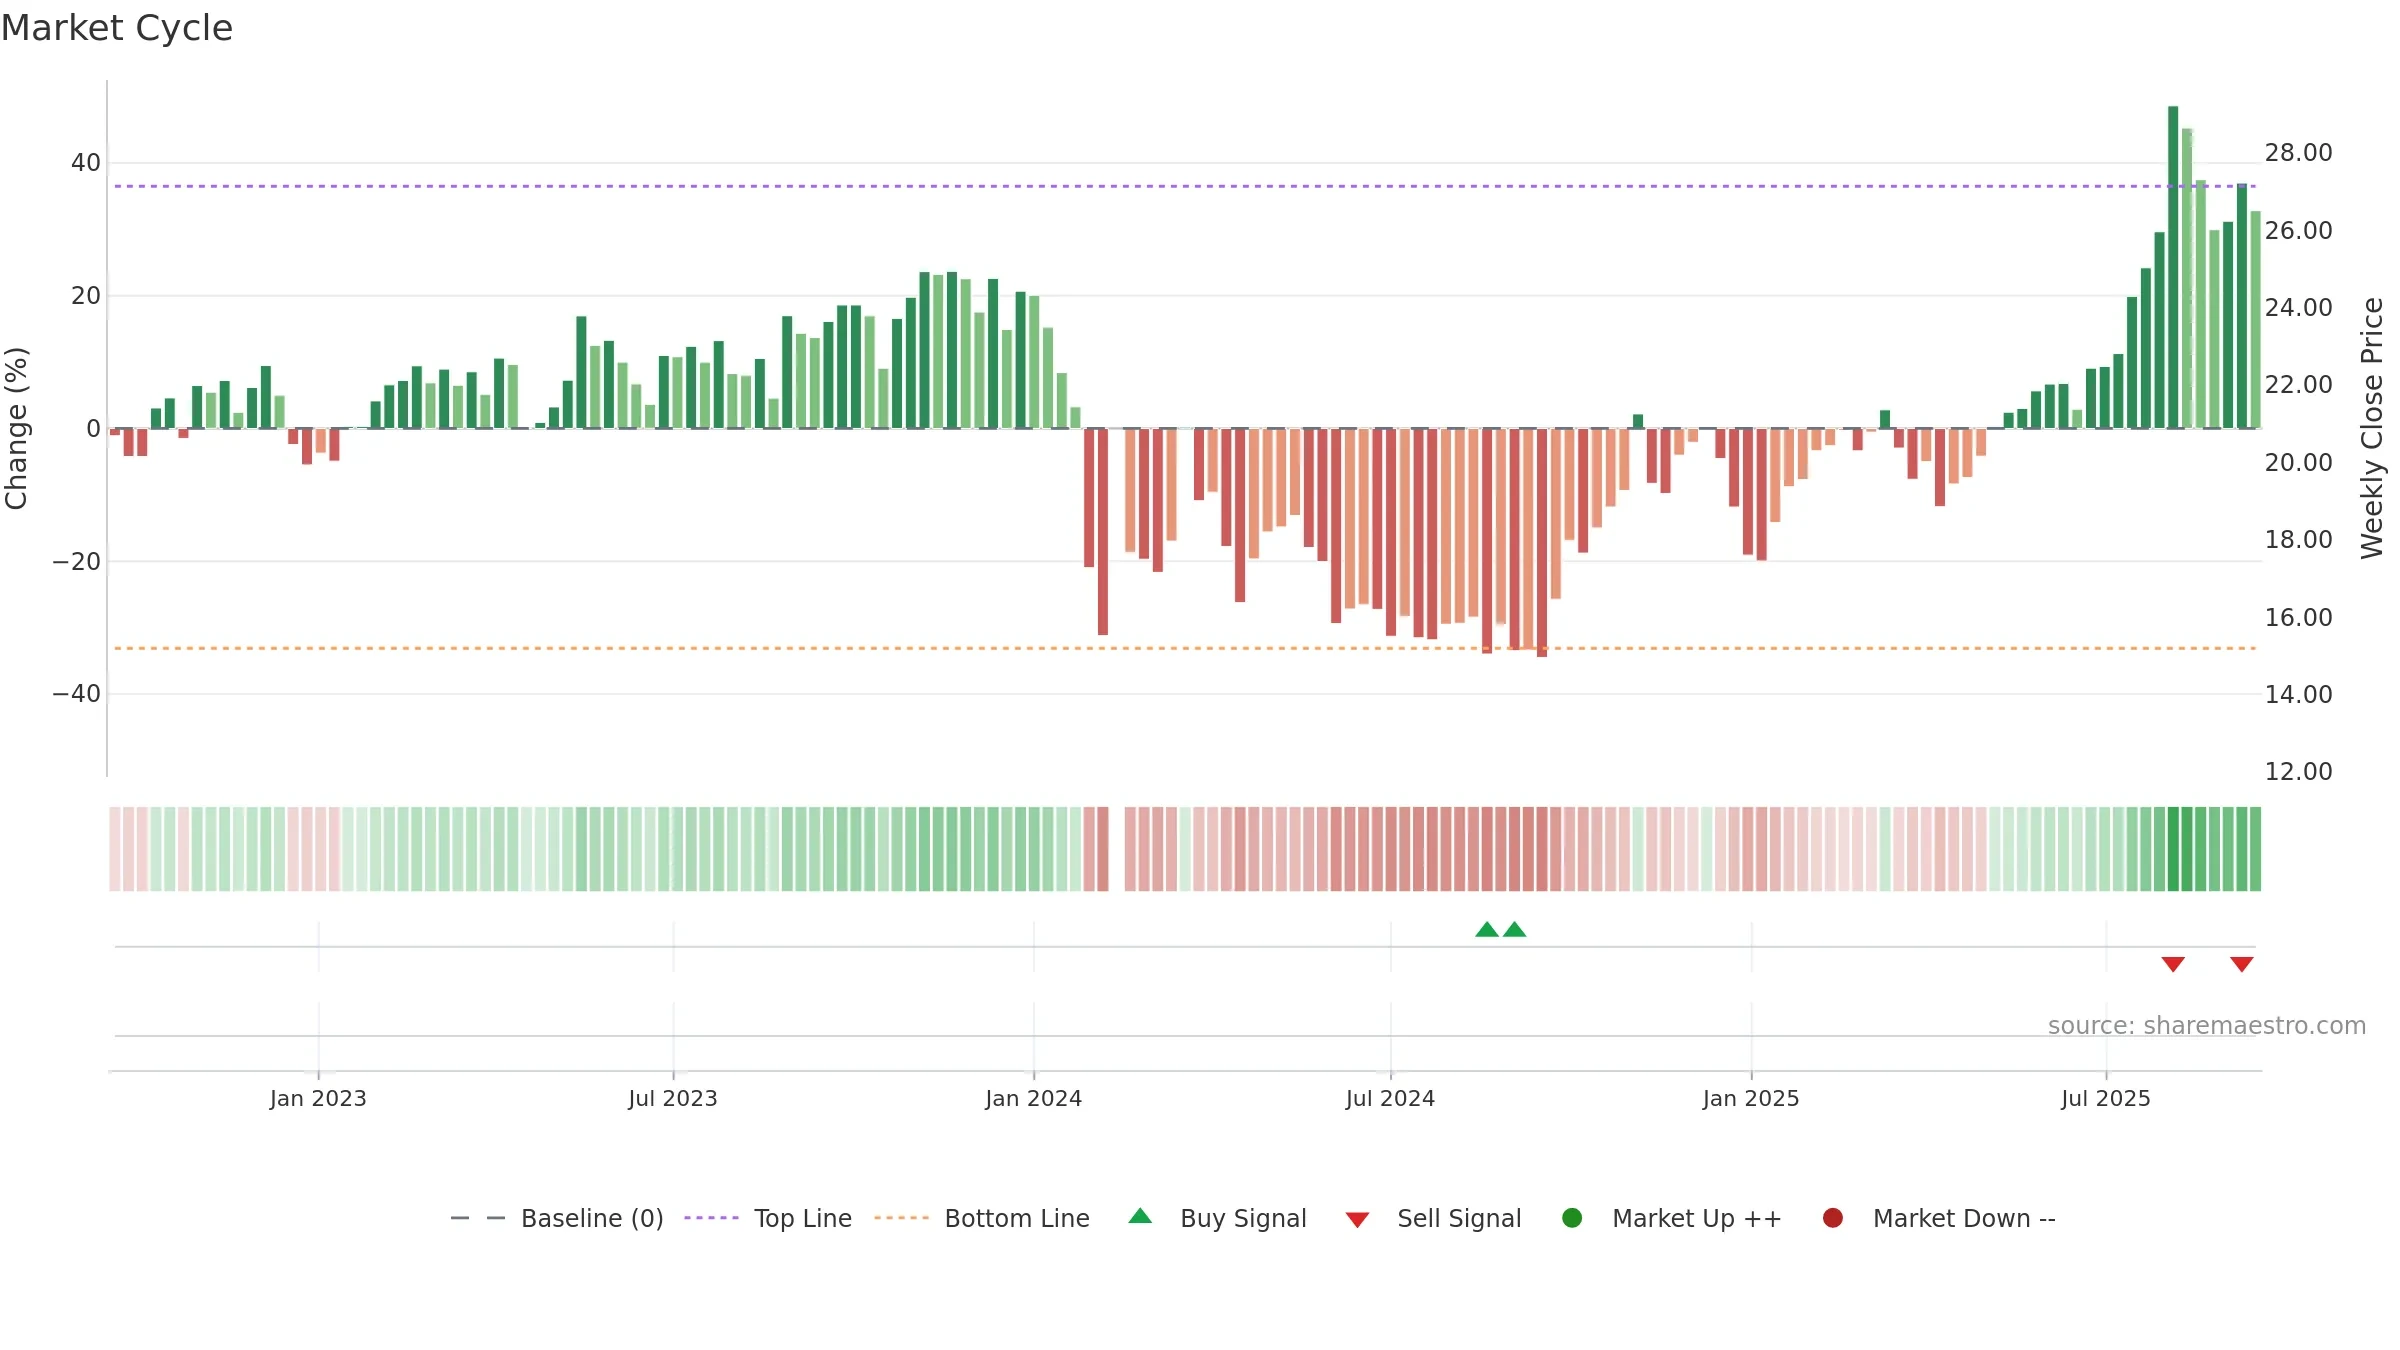2400x1350 pixels.
Task: Click the Jul 2025 axis label
Action: [x=2106, y=1098]
